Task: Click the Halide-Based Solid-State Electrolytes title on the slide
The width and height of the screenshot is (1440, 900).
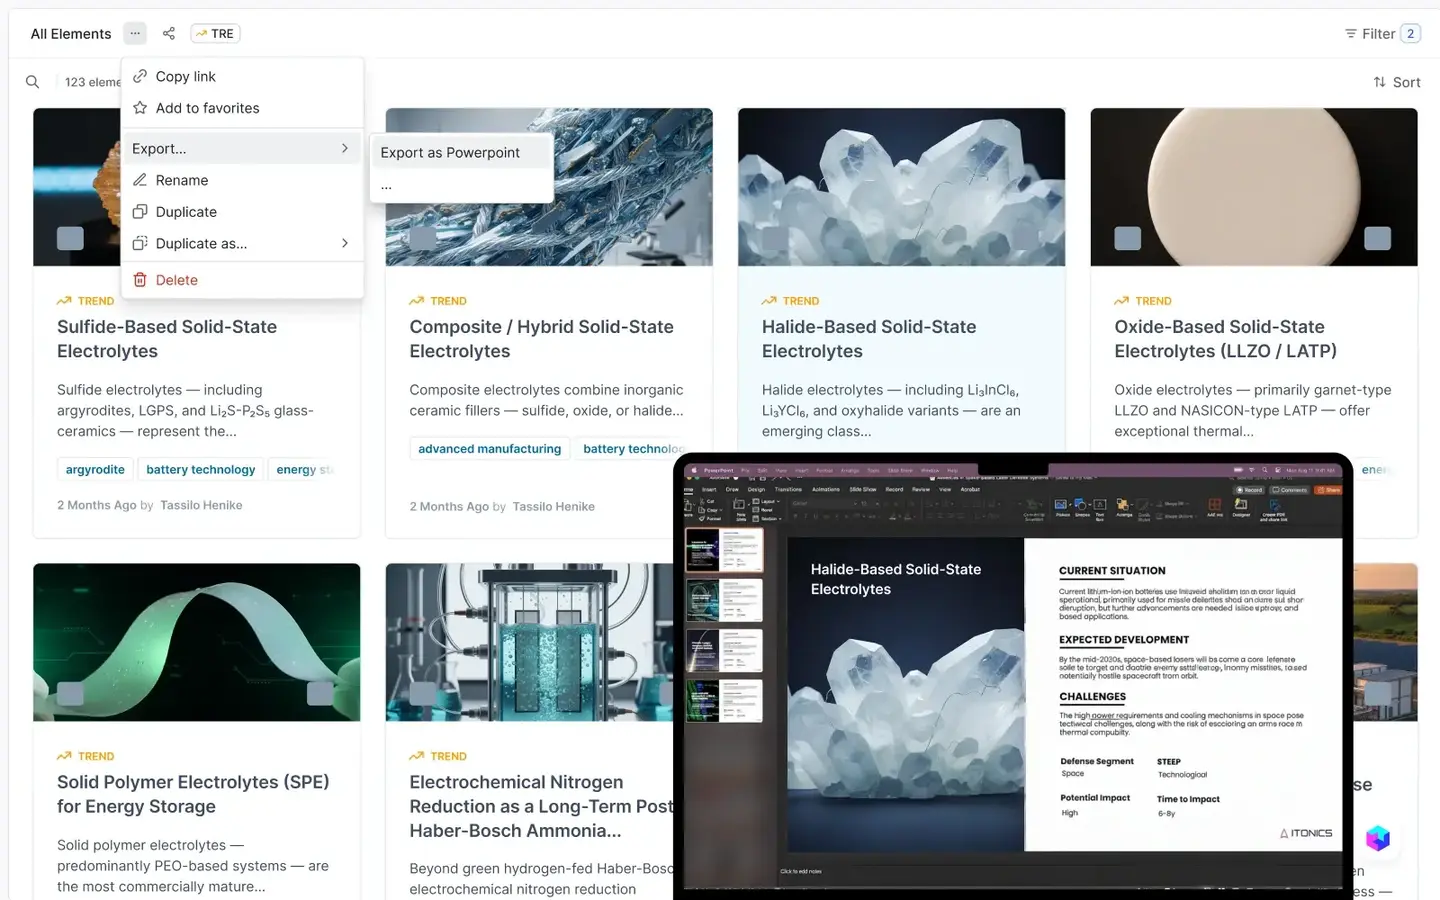Action: point(896,579)
